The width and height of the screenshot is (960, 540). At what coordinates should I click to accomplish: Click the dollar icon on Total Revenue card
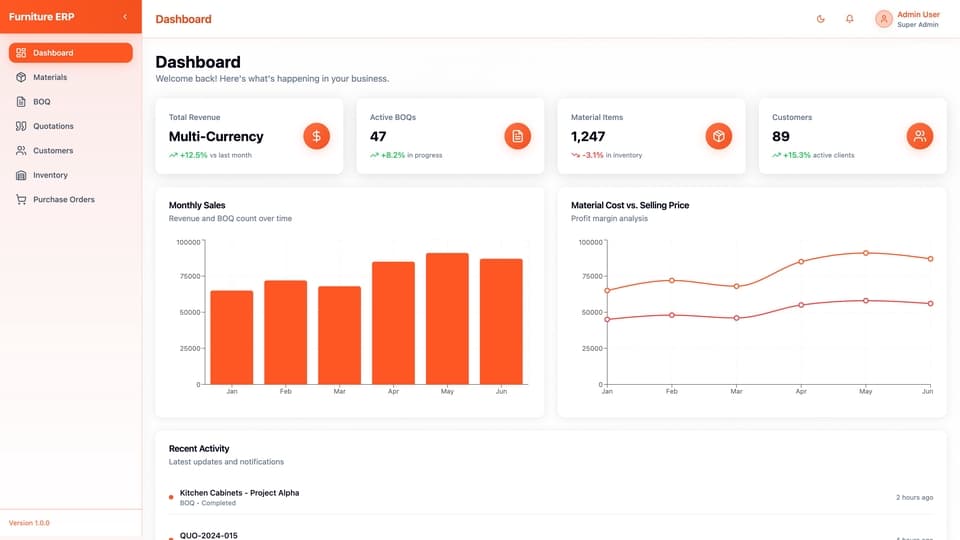(317, 136)
